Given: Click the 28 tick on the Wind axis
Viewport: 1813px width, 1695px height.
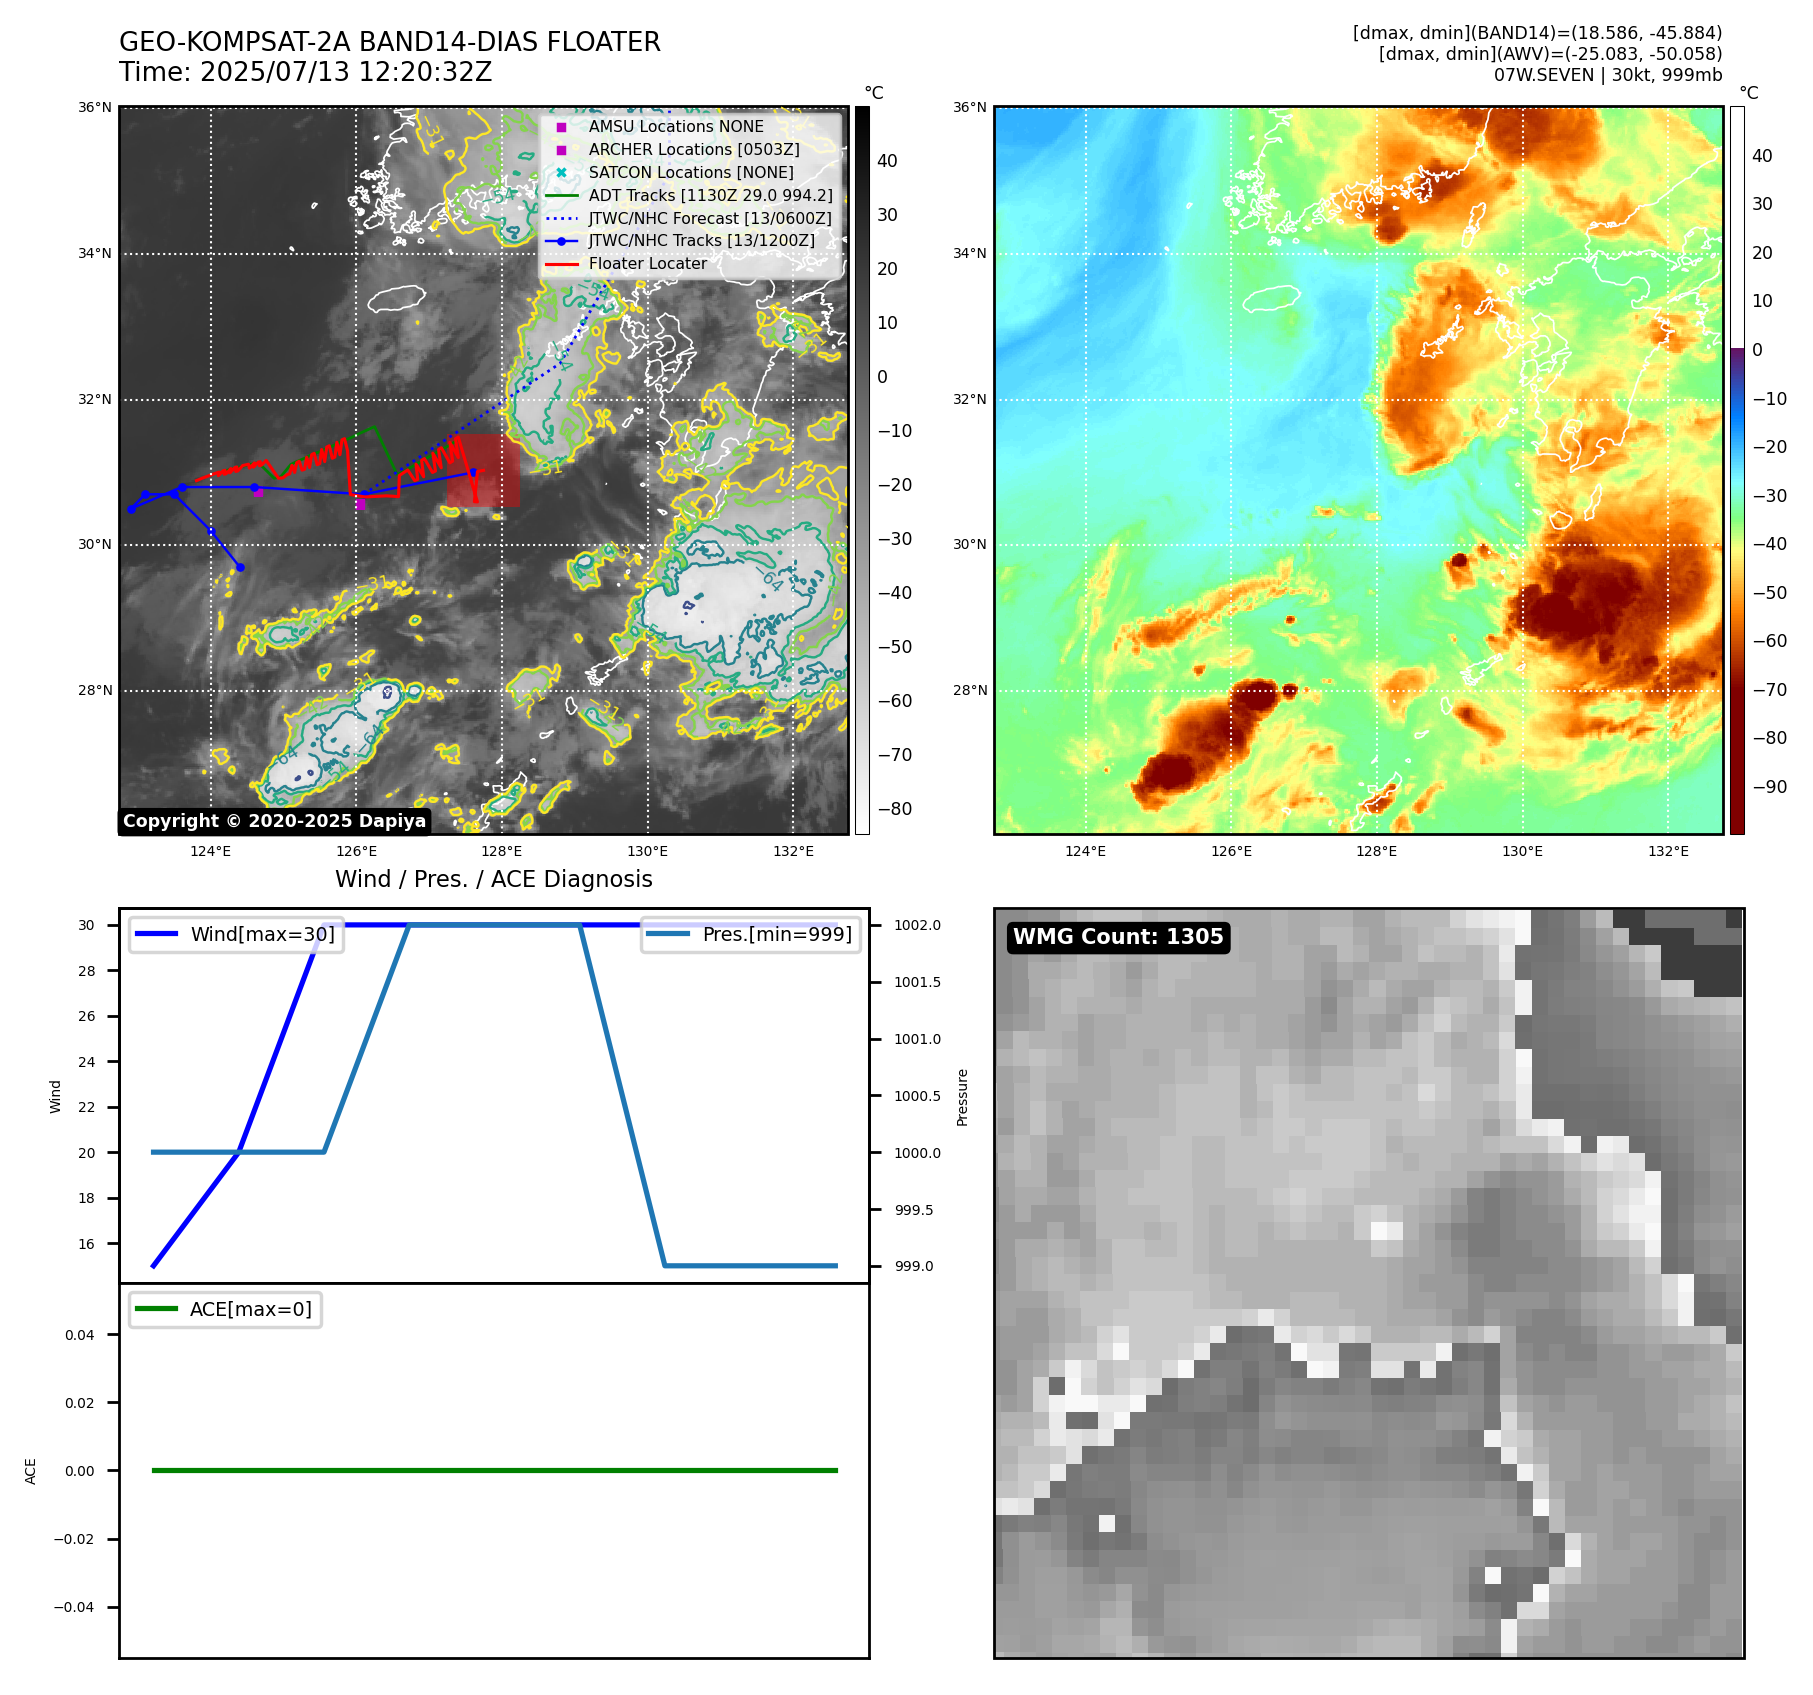Looking at the screenshot, I should [87, 971].
